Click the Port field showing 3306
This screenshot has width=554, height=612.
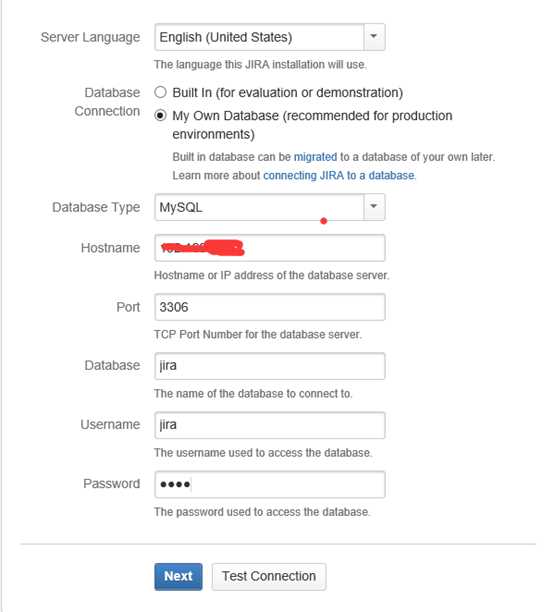[270, 307]
